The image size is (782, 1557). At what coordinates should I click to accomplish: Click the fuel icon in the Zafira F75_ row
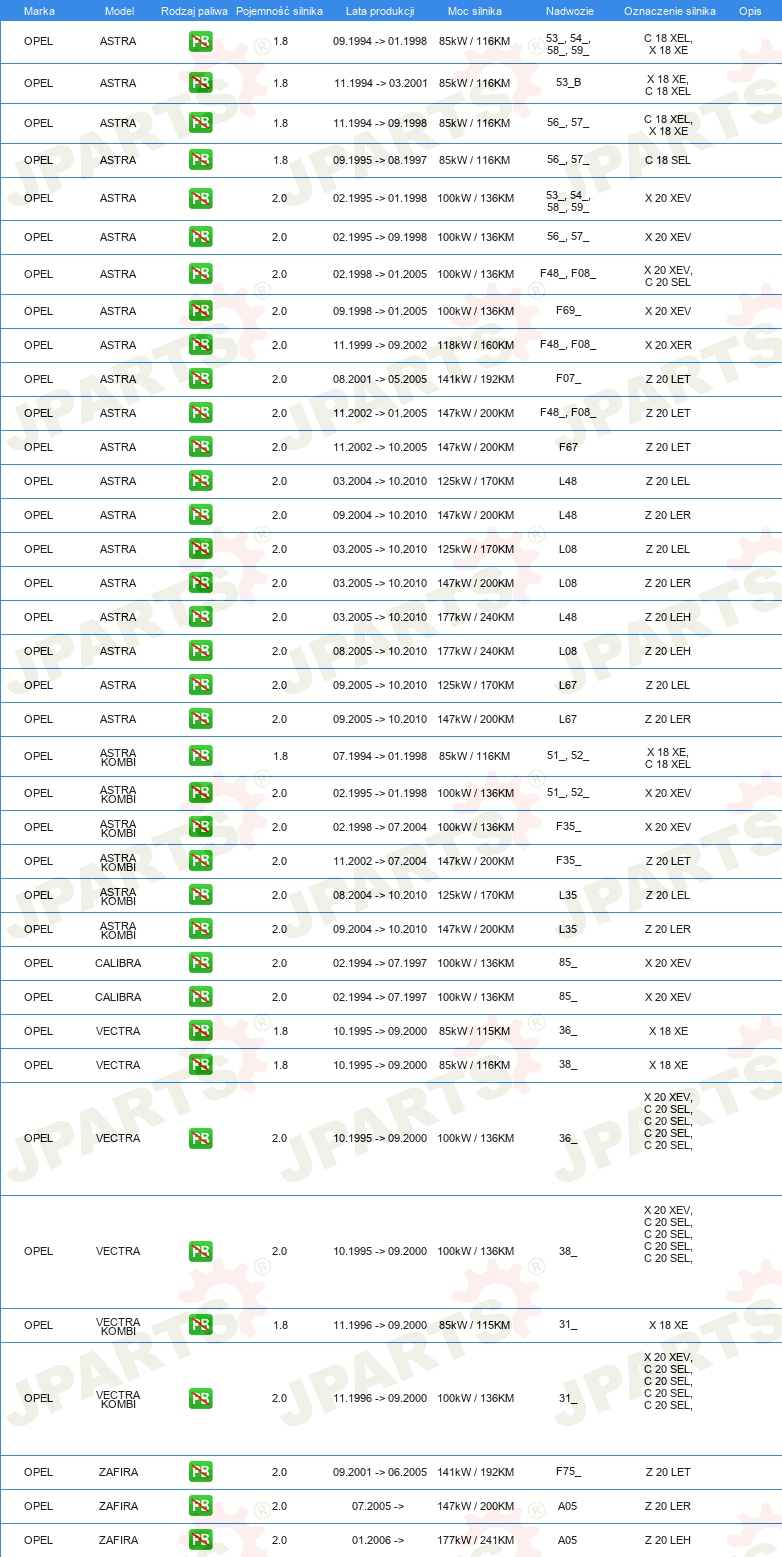coord(200,1472)
